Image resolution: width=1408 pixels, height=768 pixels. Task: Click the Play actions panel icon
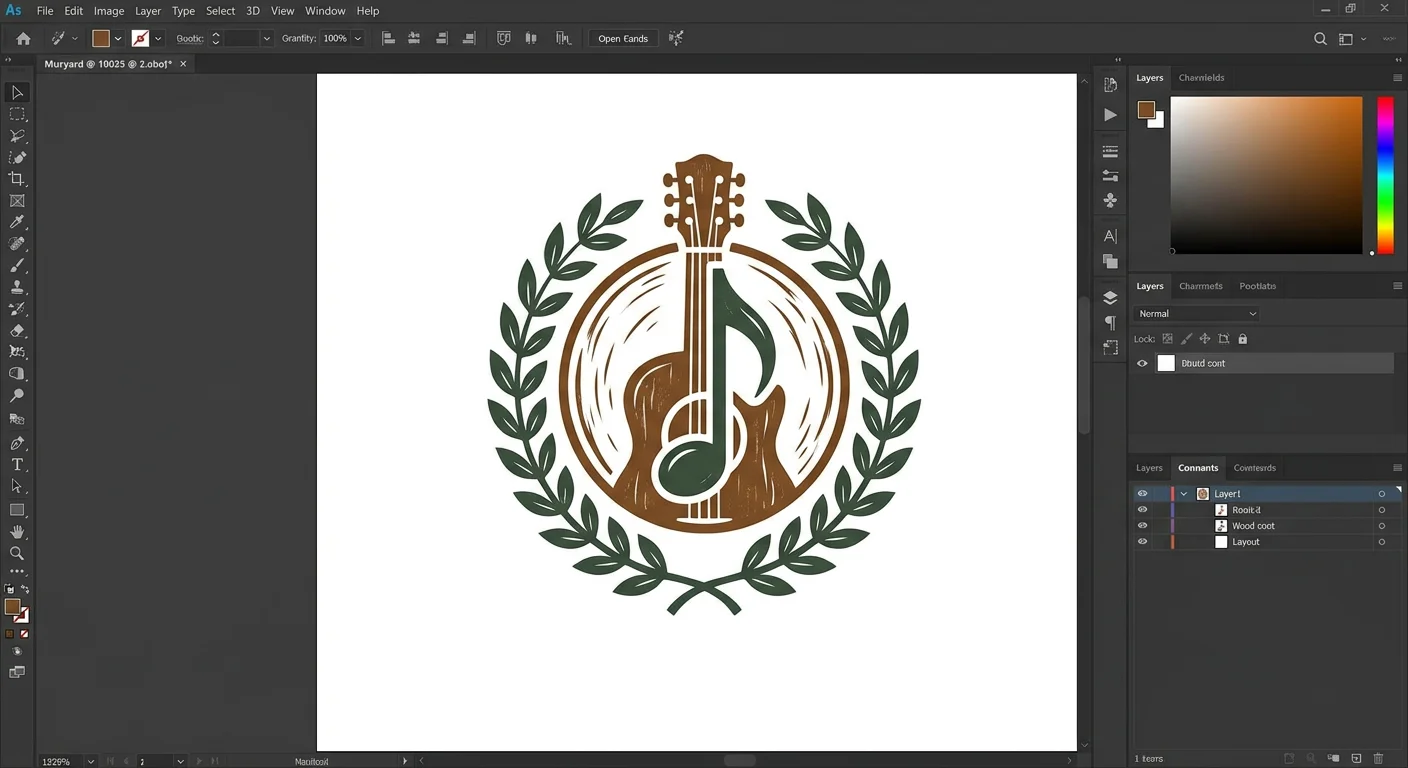1110,115
